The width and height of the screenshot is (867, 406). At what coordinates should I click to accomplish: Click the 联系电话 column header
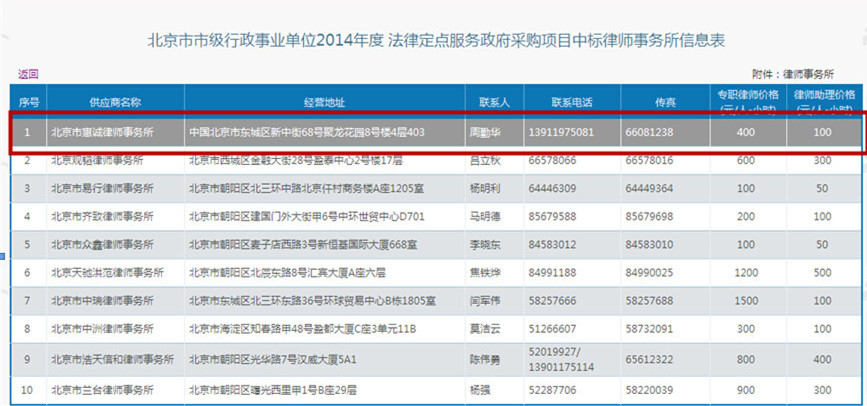pyautogui.click(x=572, y=102)
